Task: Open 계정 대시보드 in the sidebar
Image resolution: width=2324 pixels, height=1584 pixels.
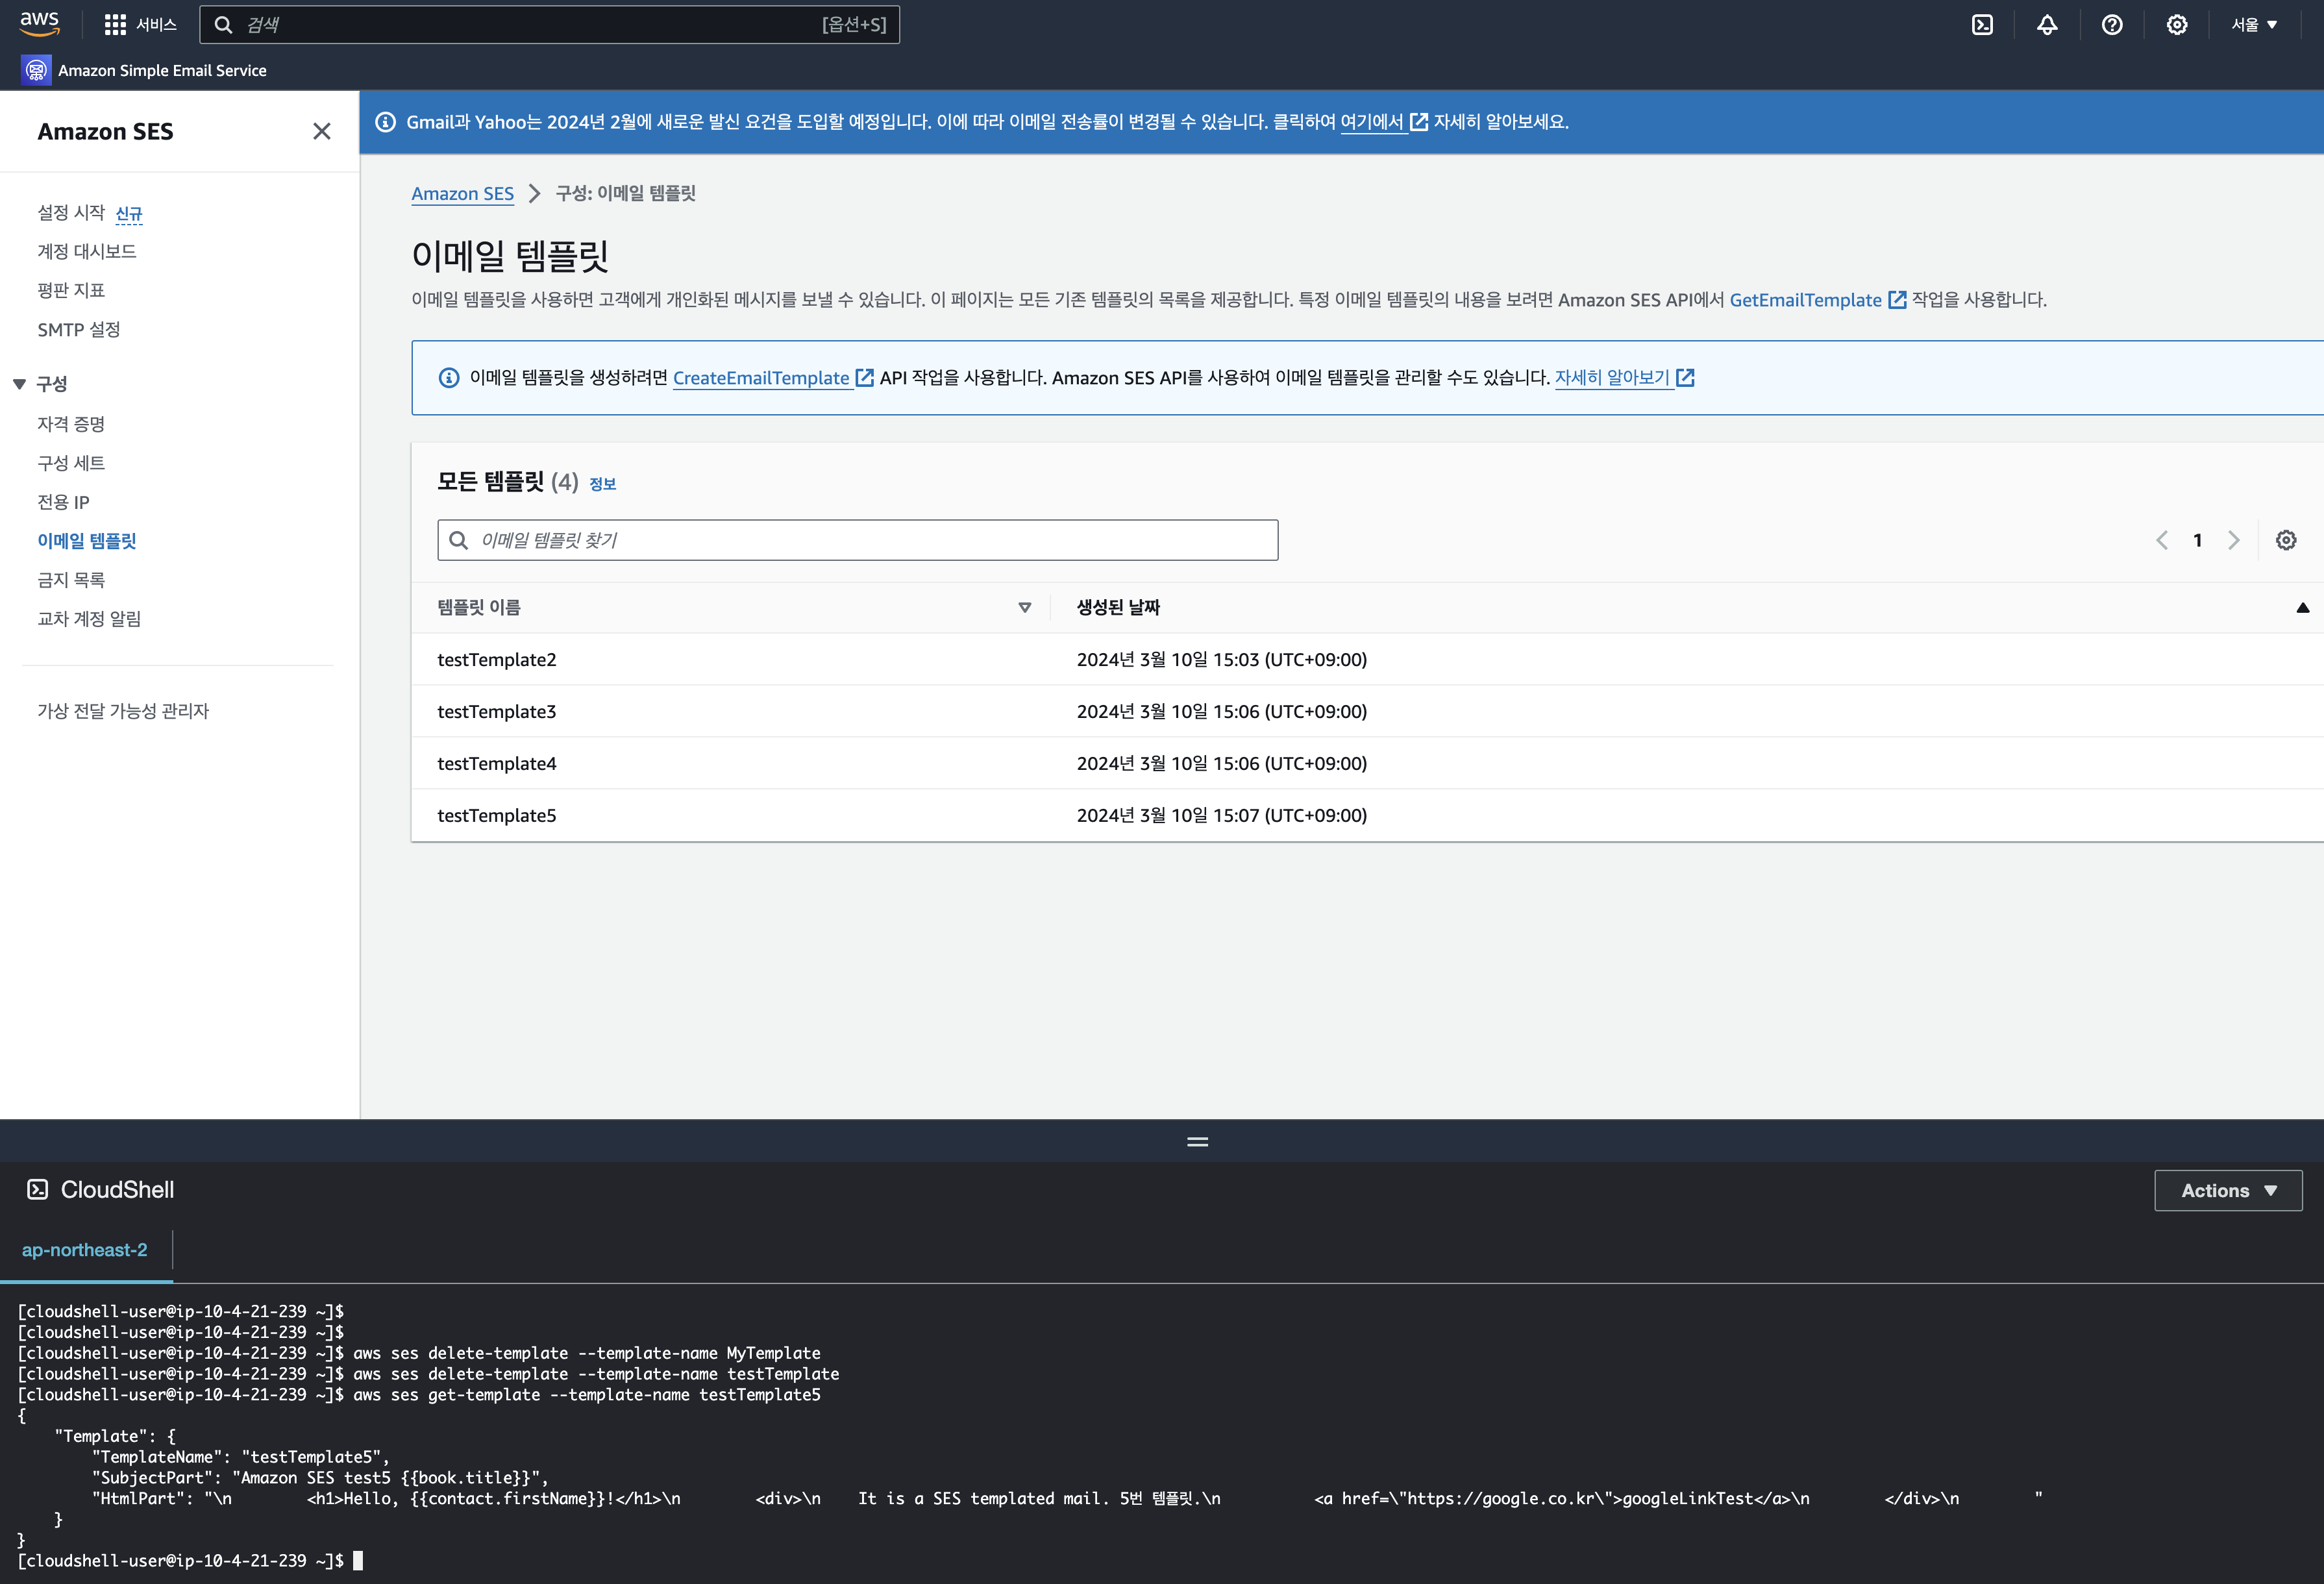Action: (87, 251)
